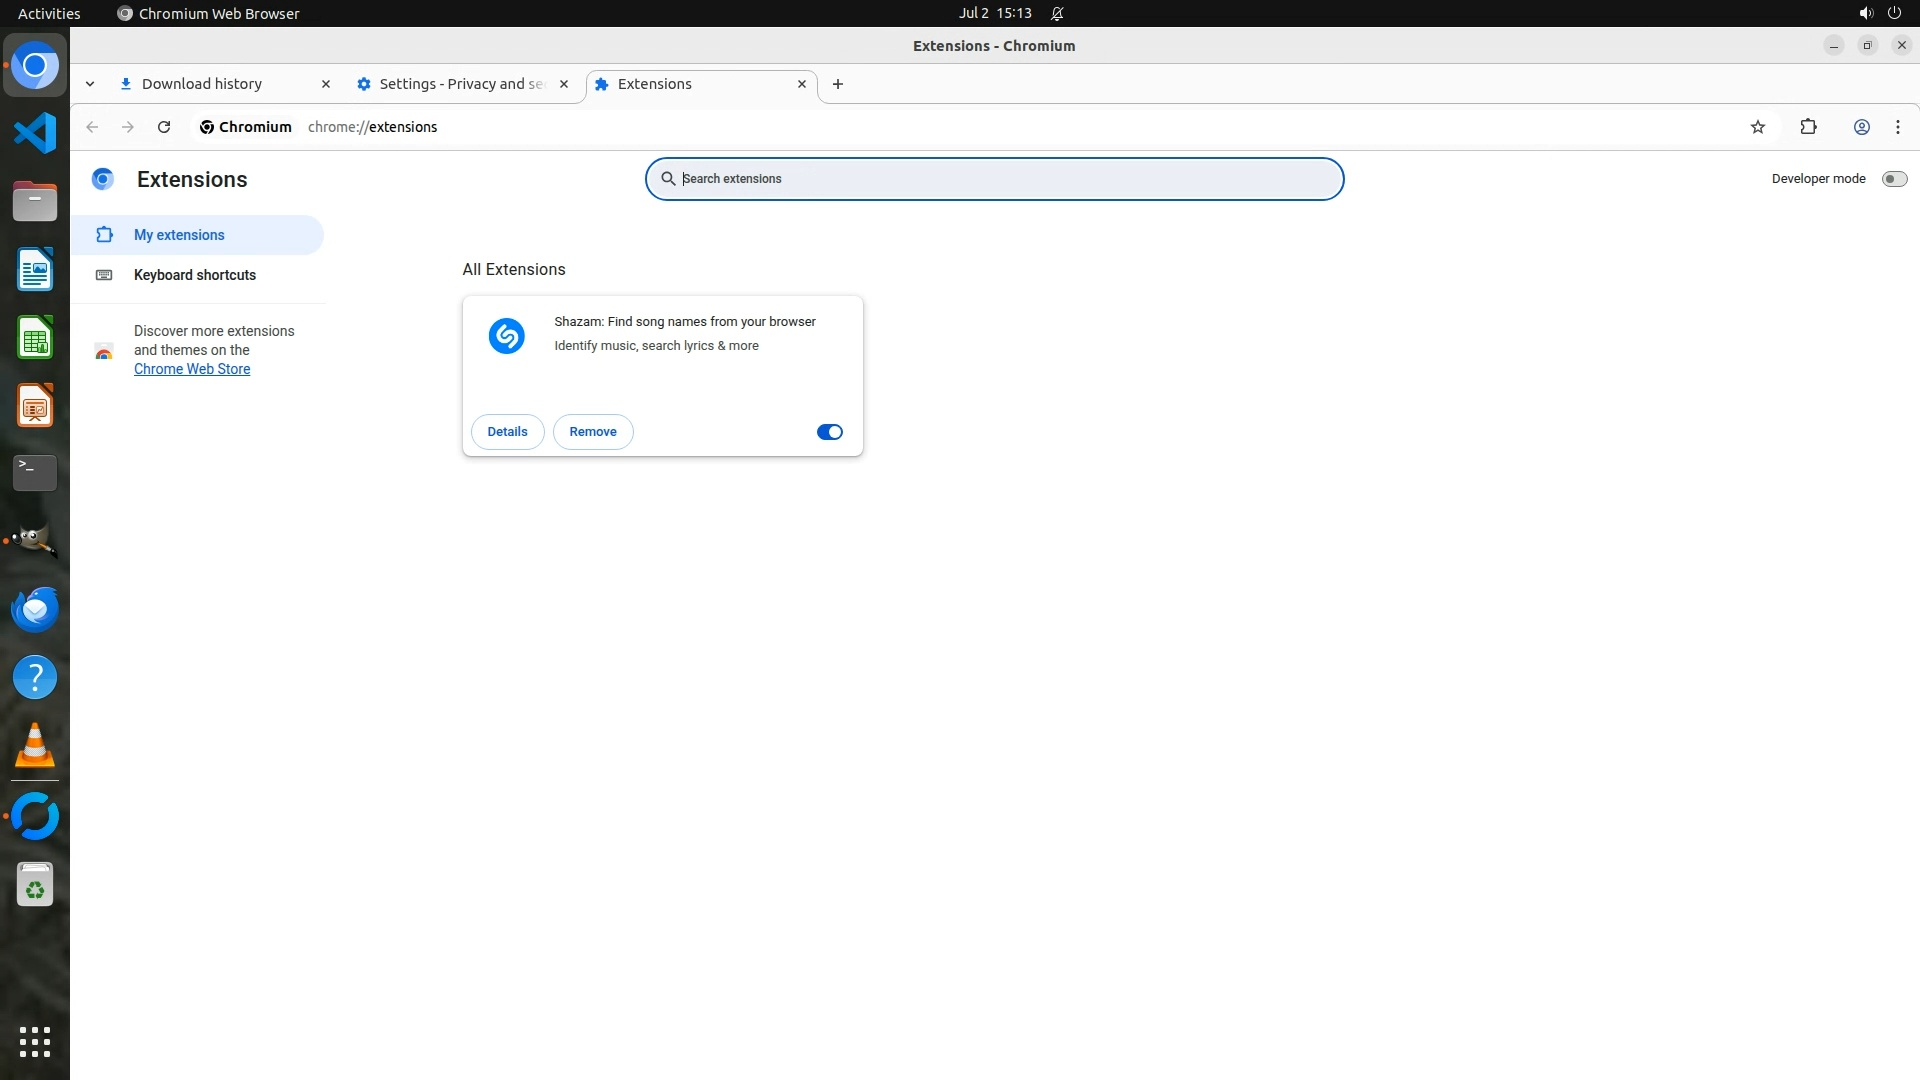Click the bookmark star icon

pyautogui.click(x=1758, y=127)
